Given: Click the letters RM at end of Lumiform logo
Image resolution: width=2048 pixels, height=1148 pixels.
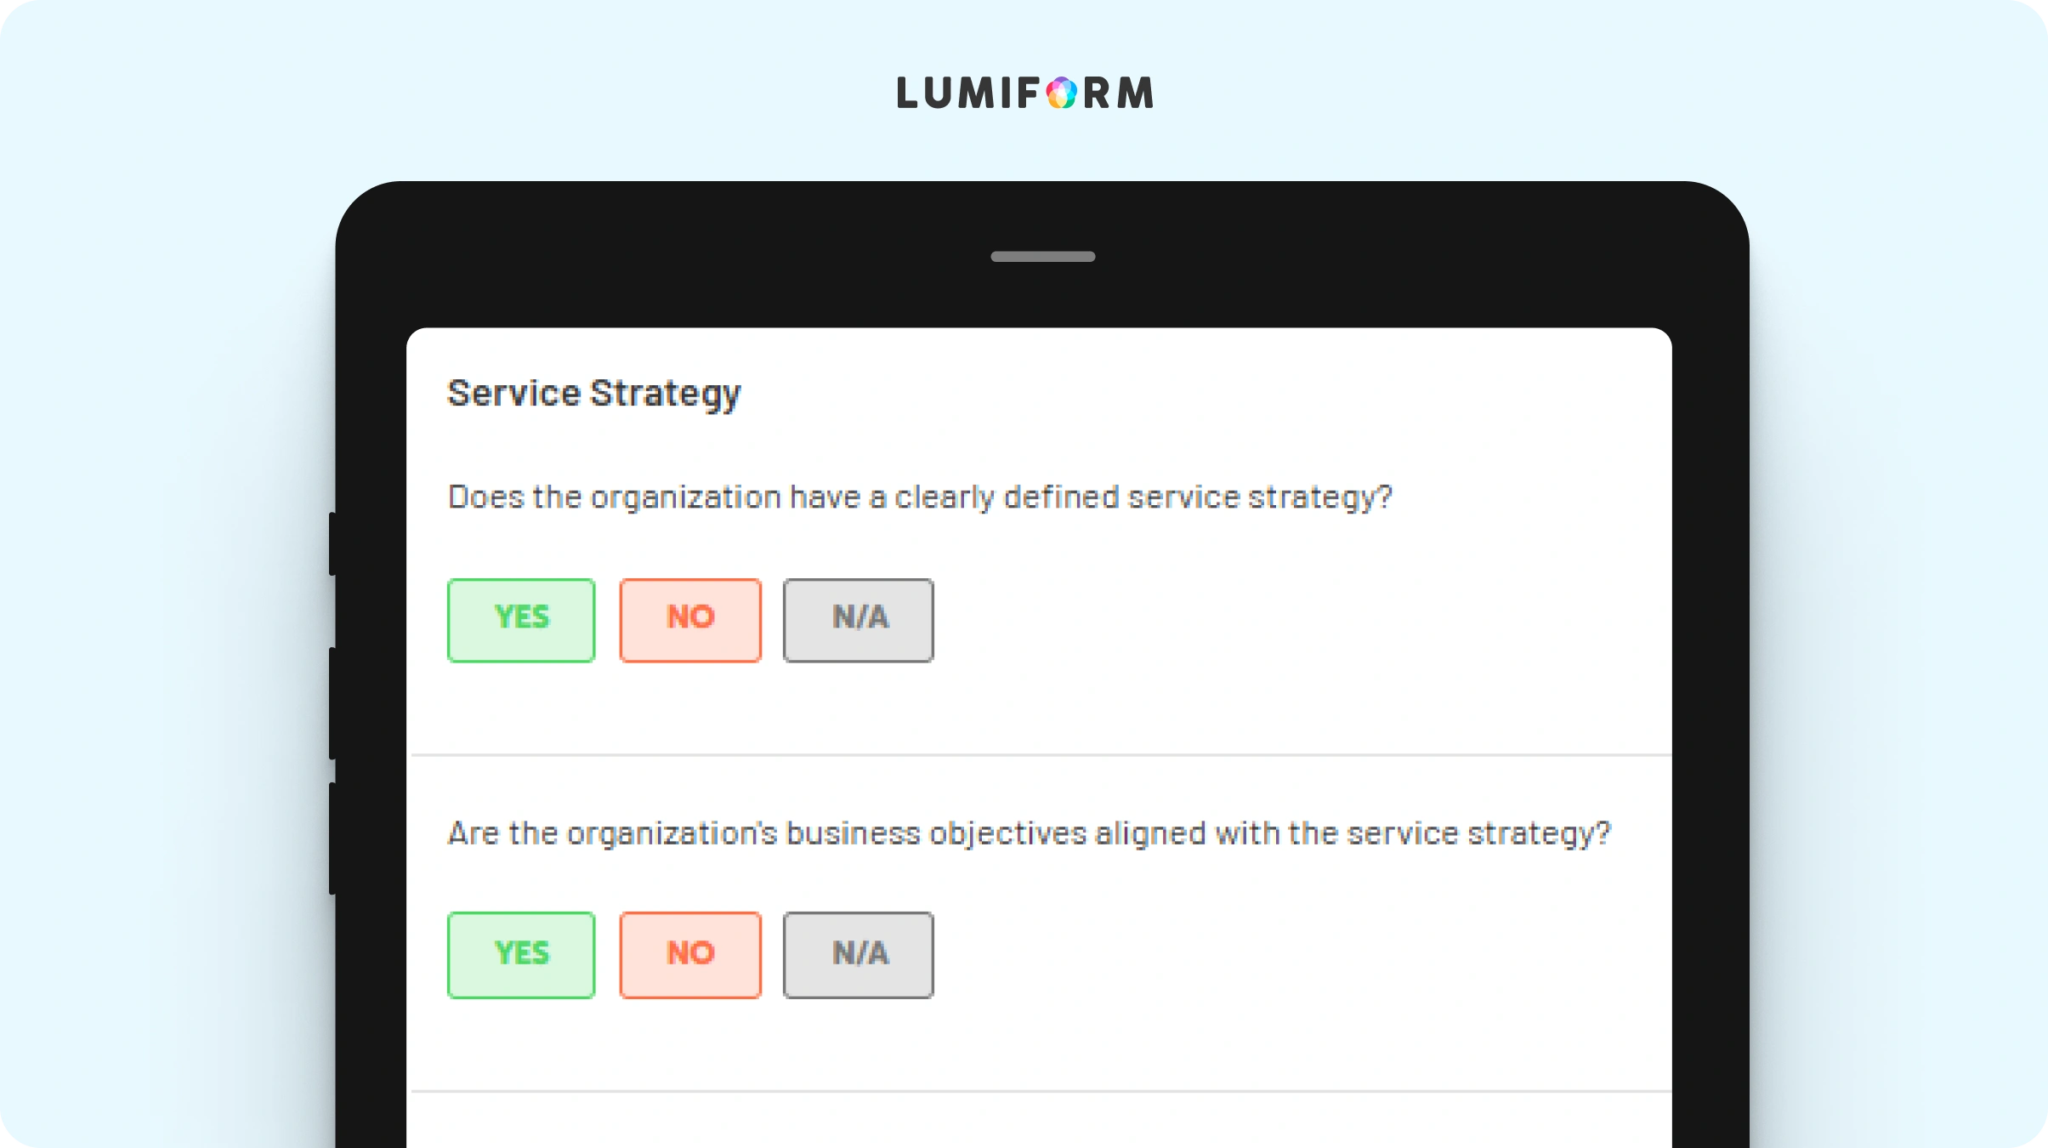Looking at the screenshot, I should point(1118,93).
